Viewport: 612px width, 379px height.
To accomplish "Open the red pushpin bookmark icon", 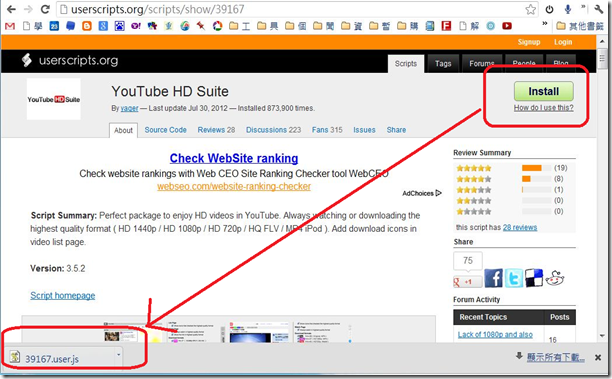I will pyautogui.click(x=201, y=26).
